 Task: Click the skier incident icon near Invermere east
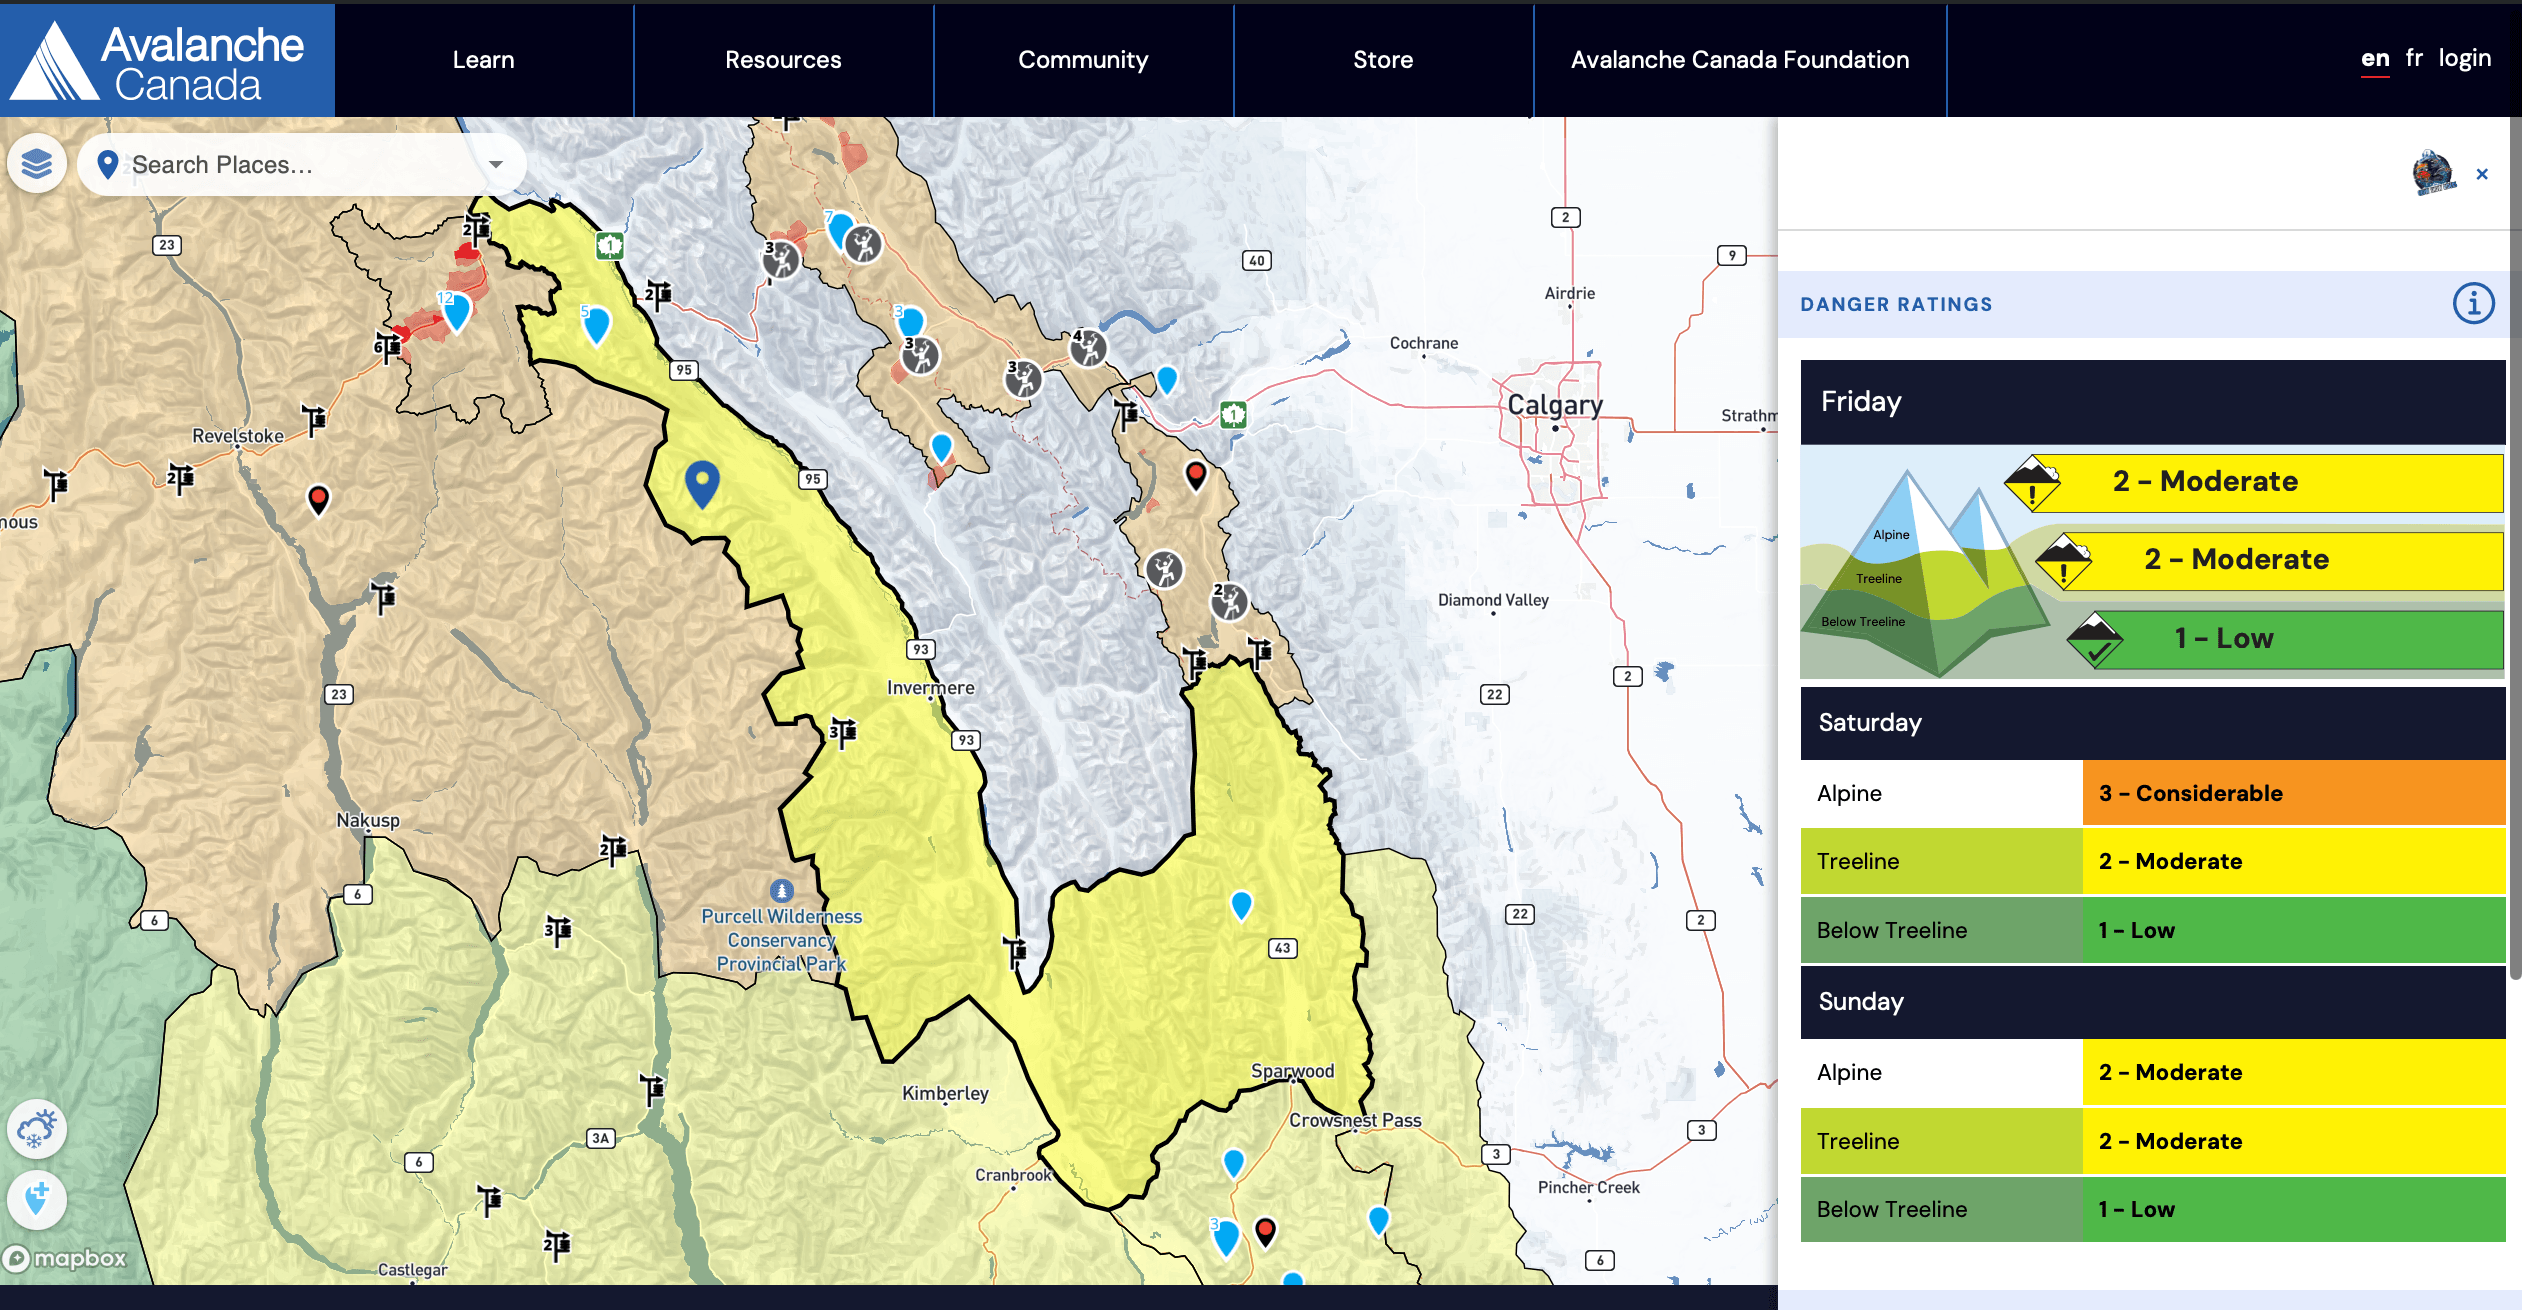(1164, 570)
